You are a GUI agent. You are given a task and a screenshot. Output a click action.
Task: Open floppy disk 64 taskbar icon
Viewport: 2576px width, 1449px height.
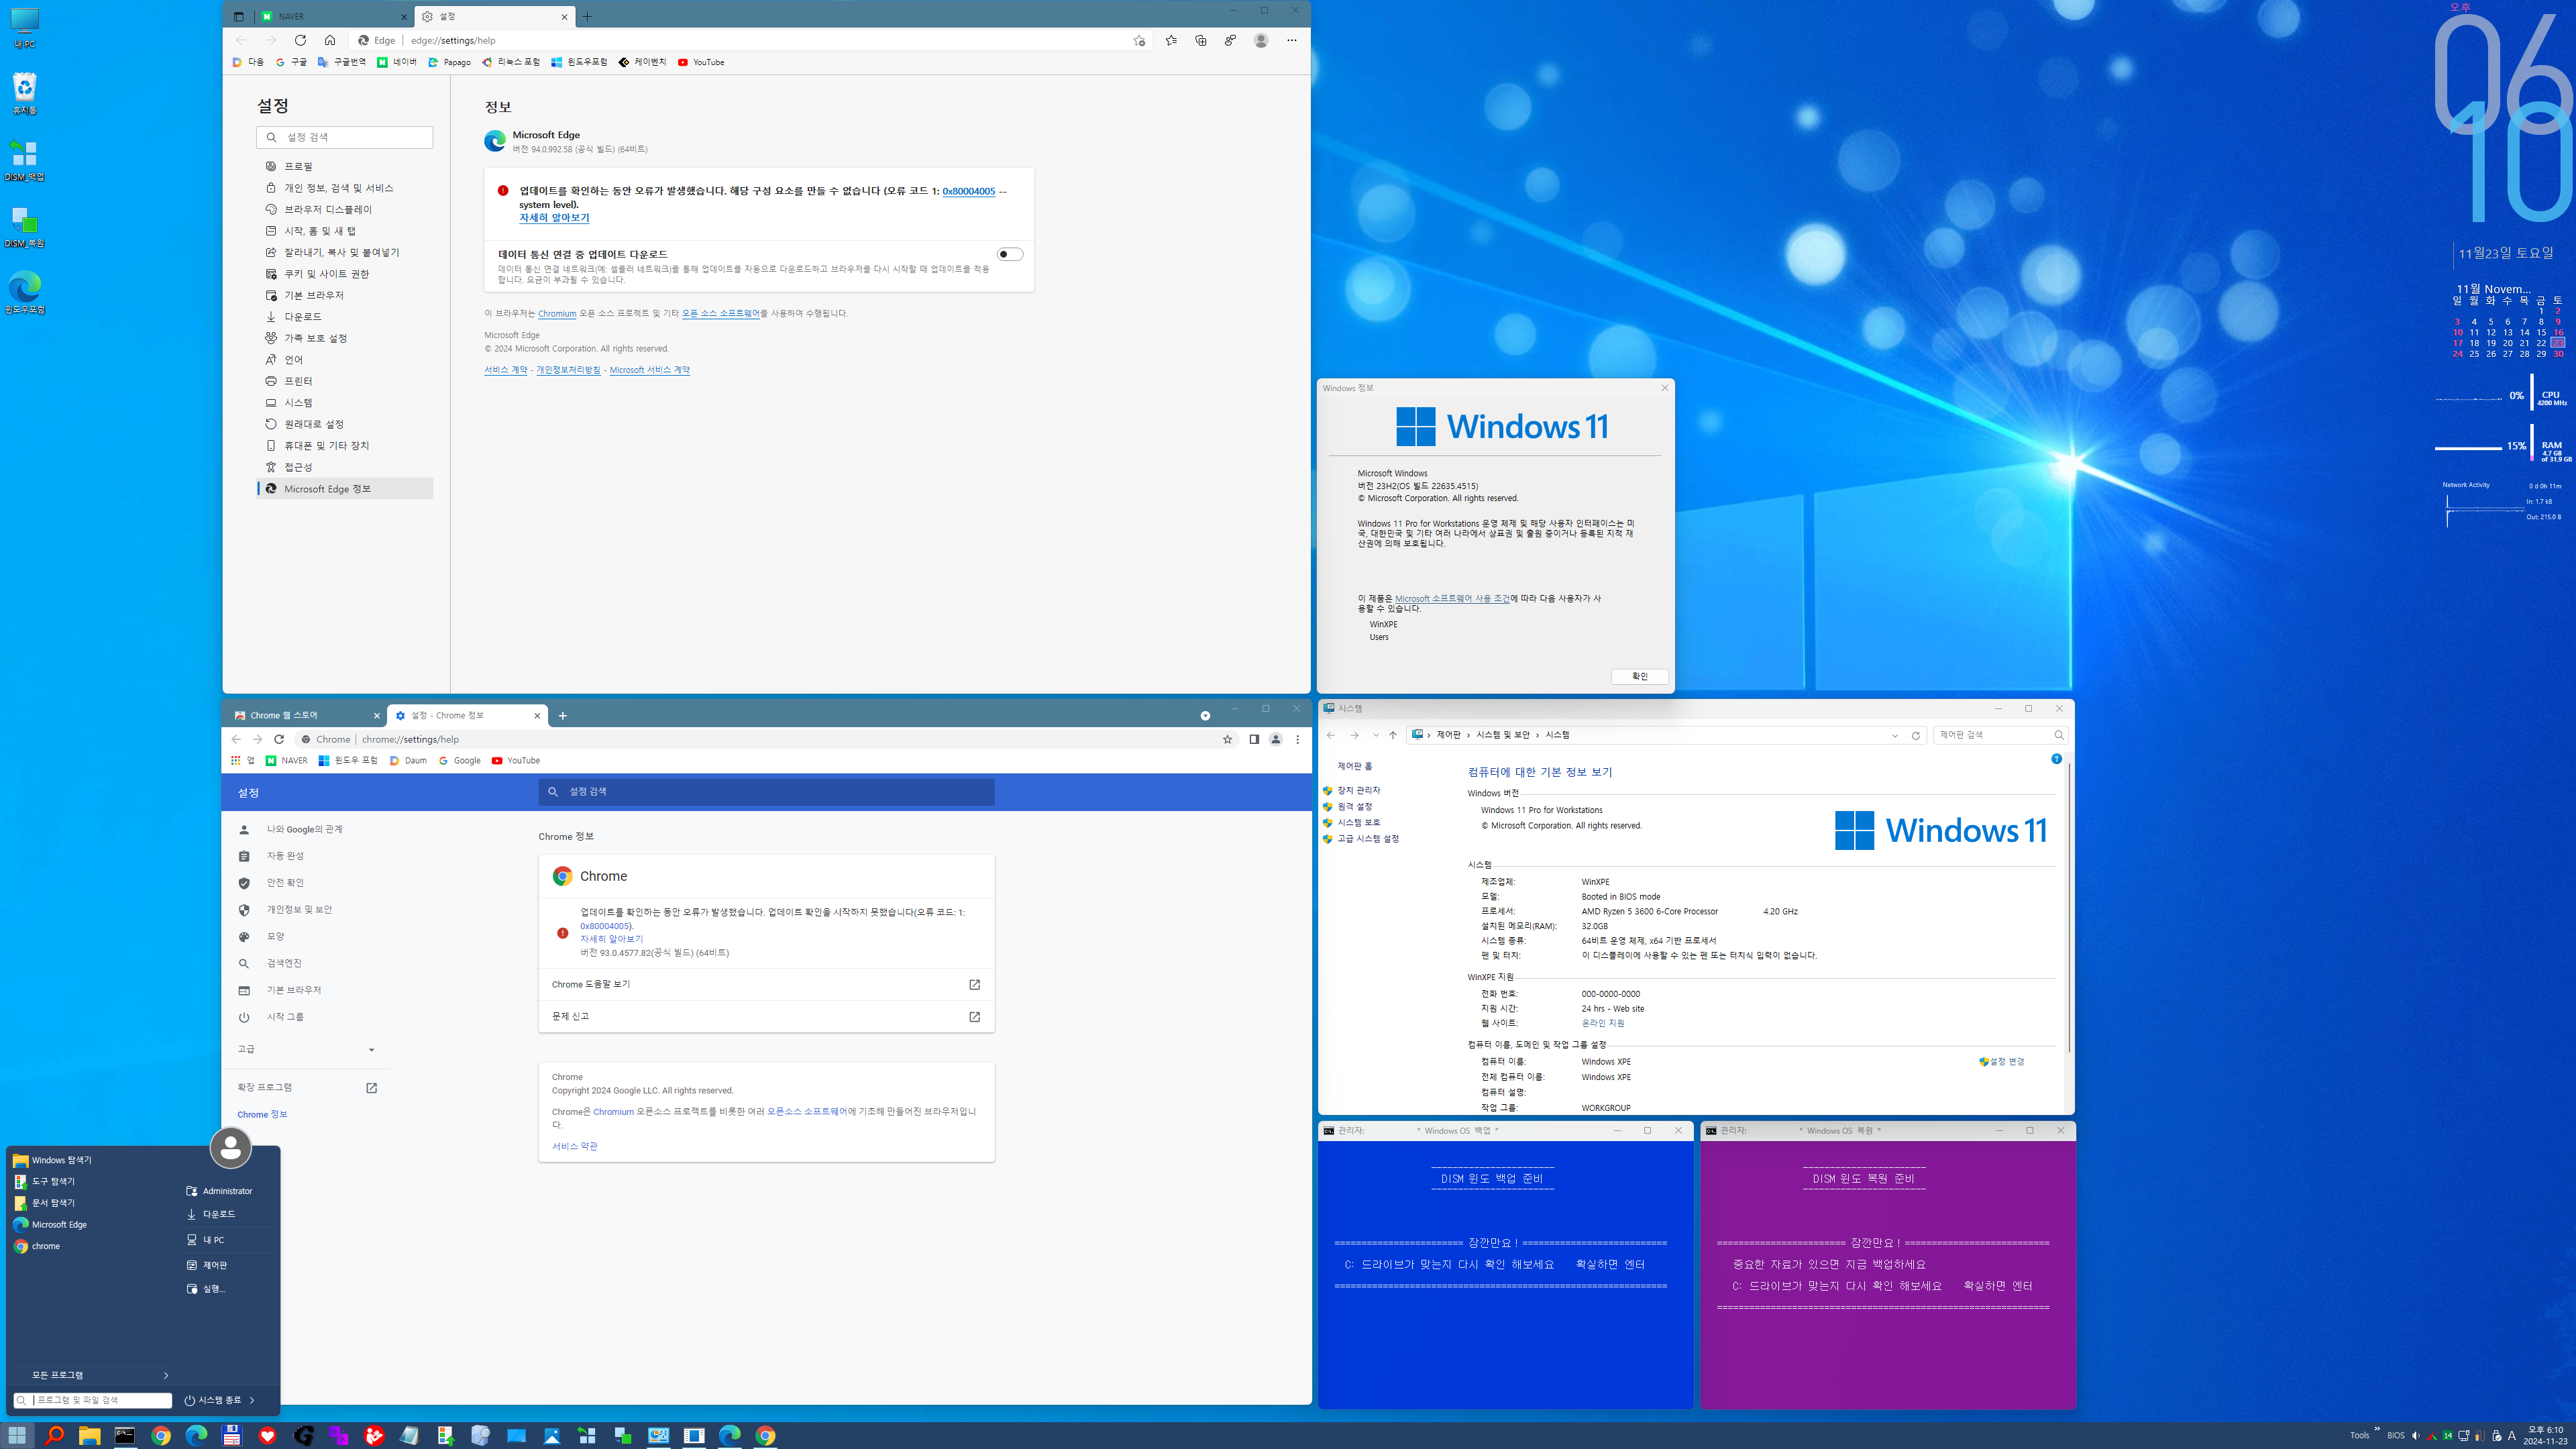tap(232, 1435)
